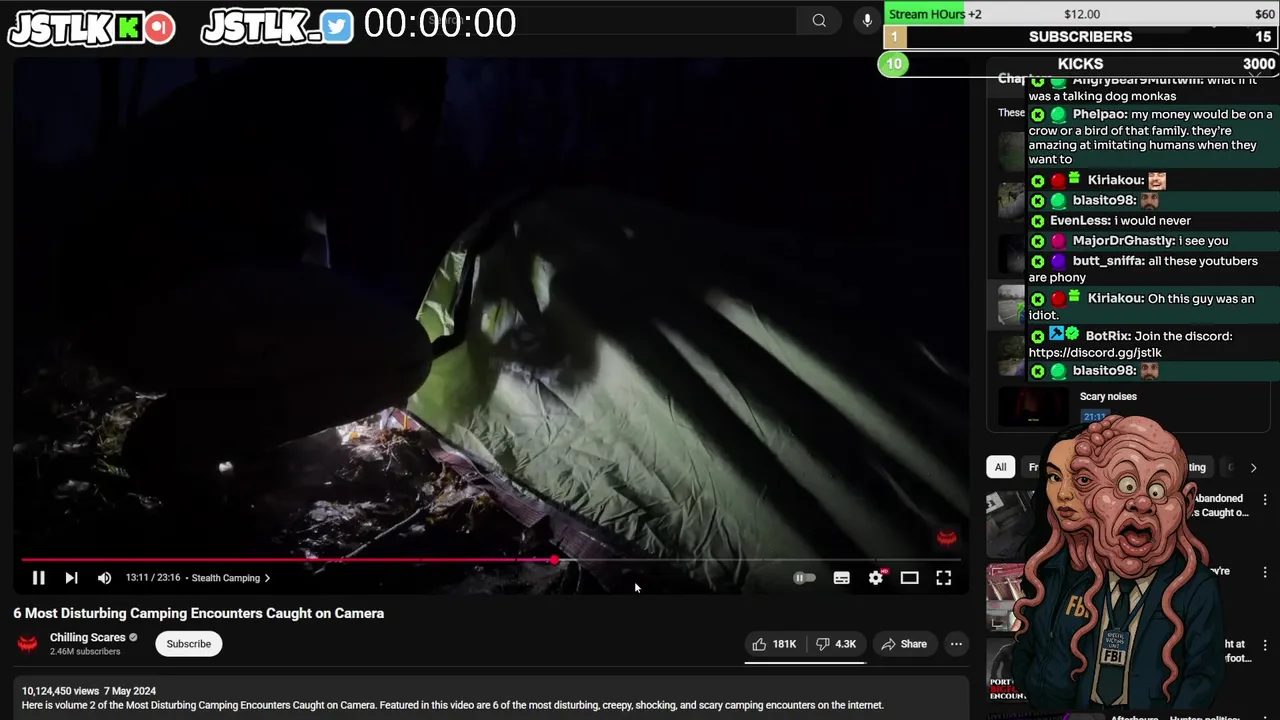Expand the Stealth Camping chapter

231,578
